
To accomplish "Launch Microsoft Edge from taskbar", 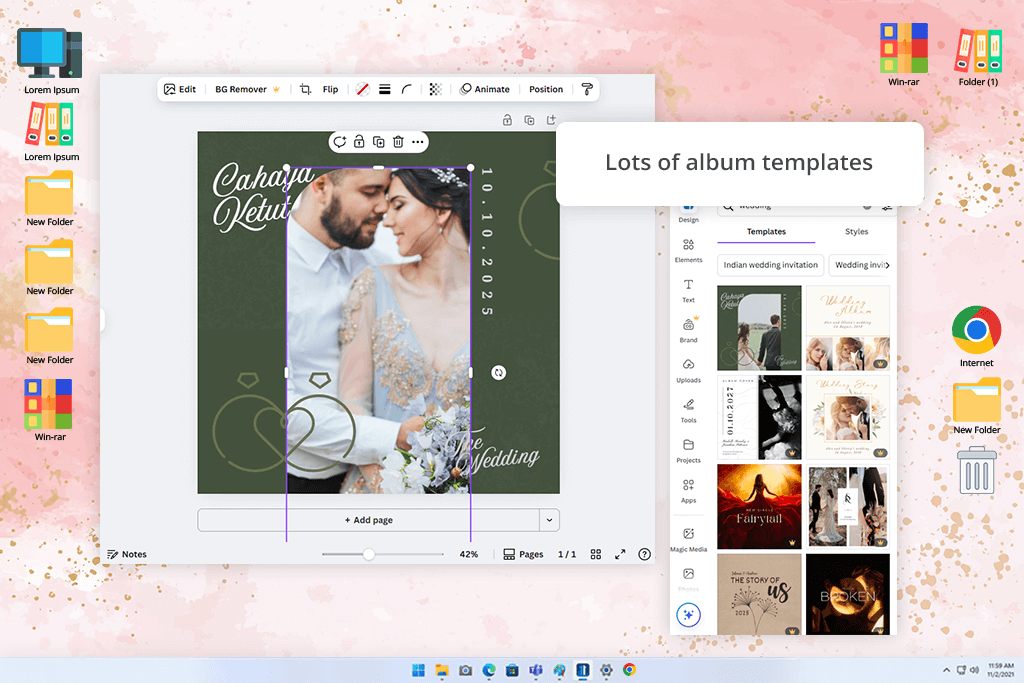I will (x=488, y=670).
